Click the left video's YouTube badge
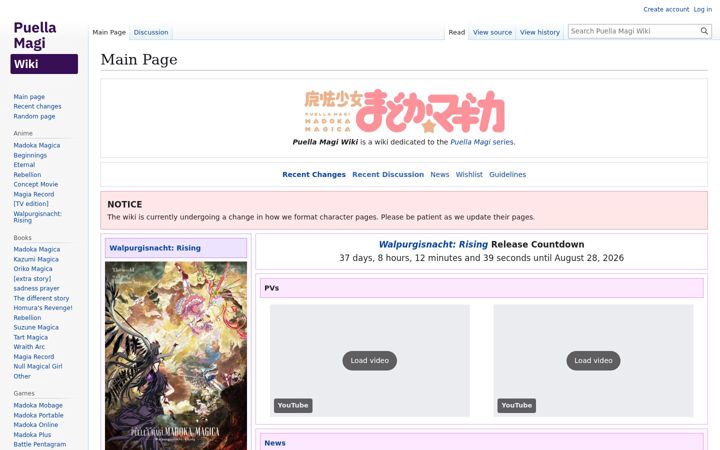720x450 pixels. tap(293, 405)
